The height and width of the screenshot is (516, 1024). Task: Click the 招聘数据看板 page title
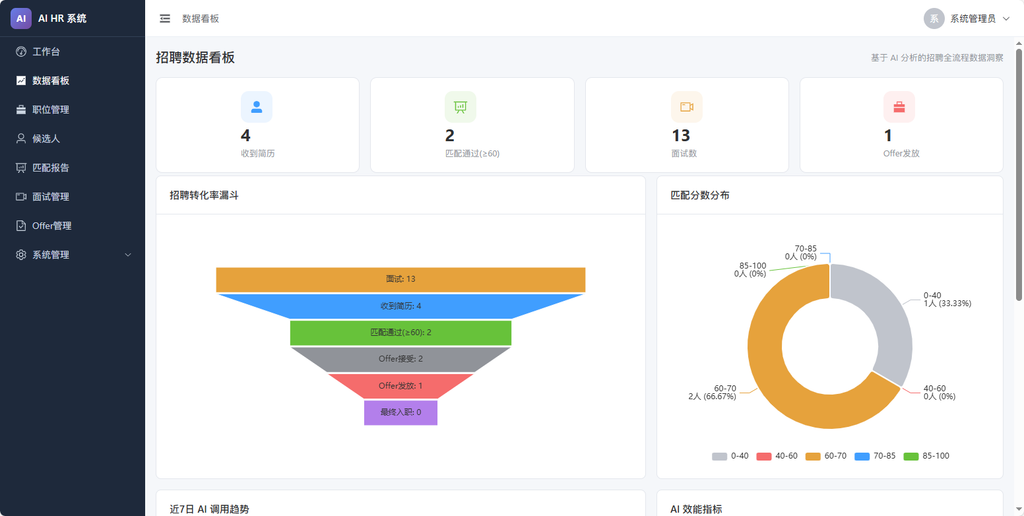point(195,57)
